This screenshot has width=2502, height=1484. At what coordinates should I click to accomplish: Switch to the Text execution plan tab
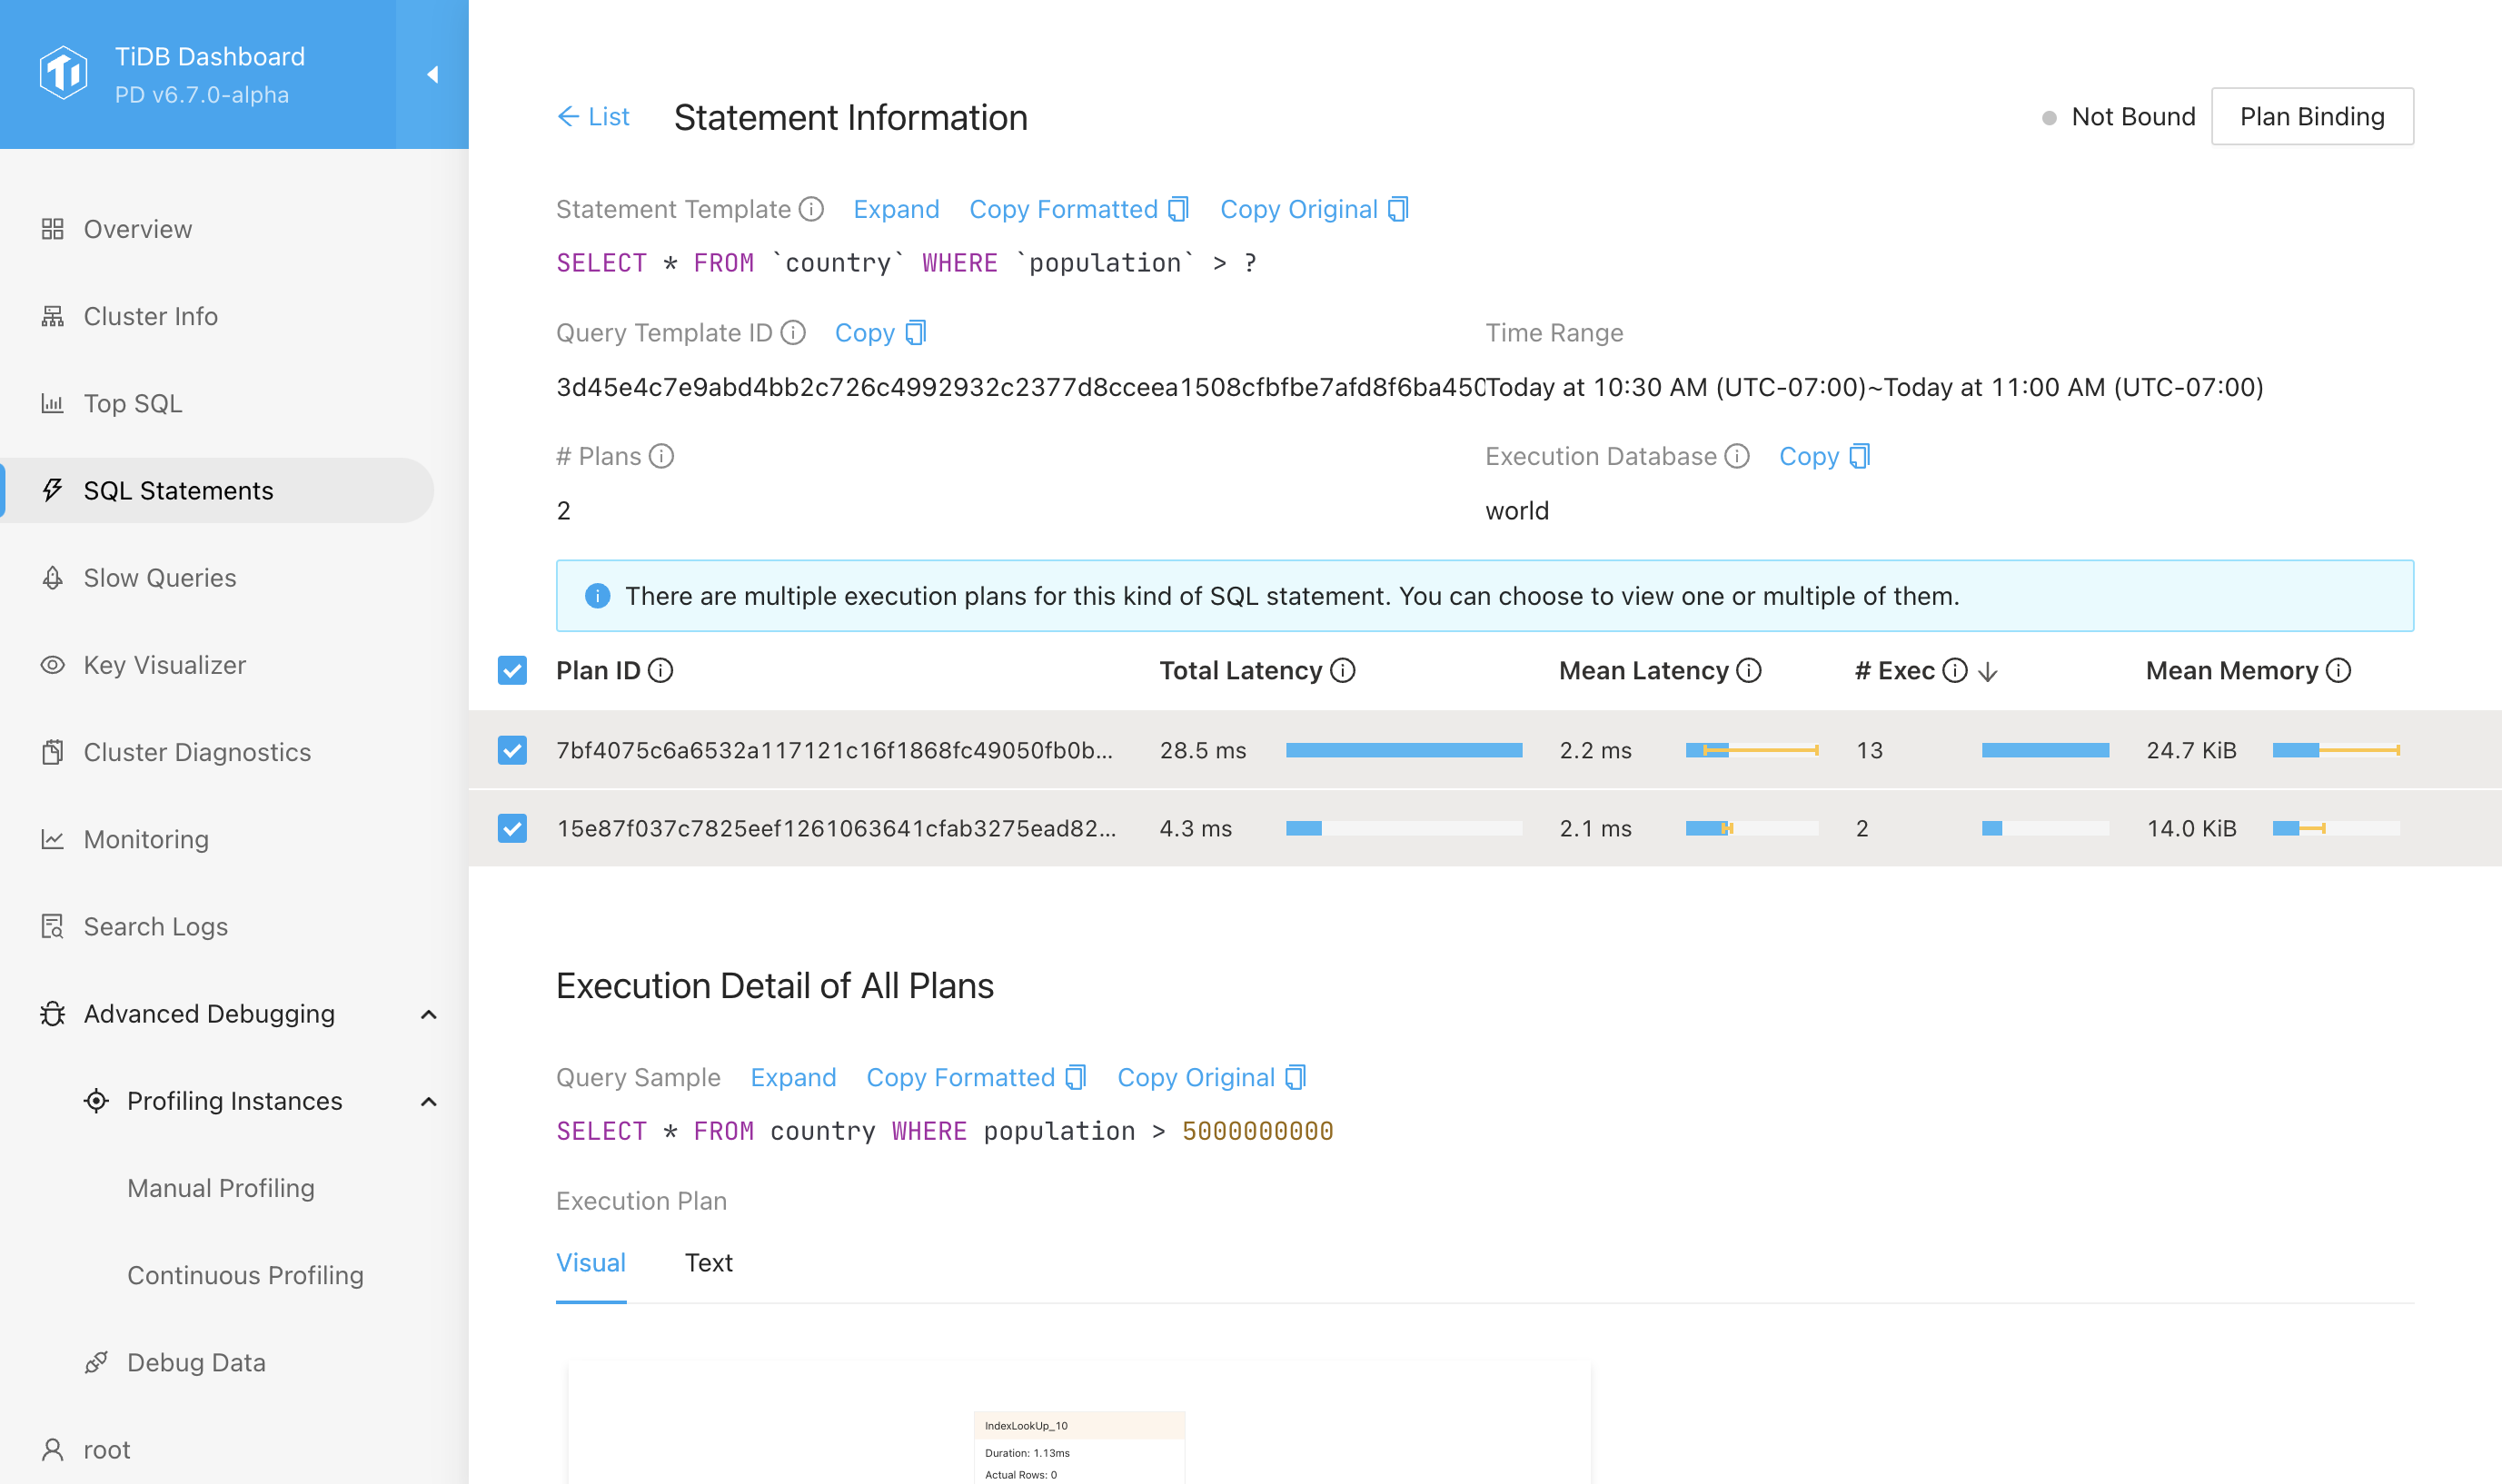click(708, 1263)
